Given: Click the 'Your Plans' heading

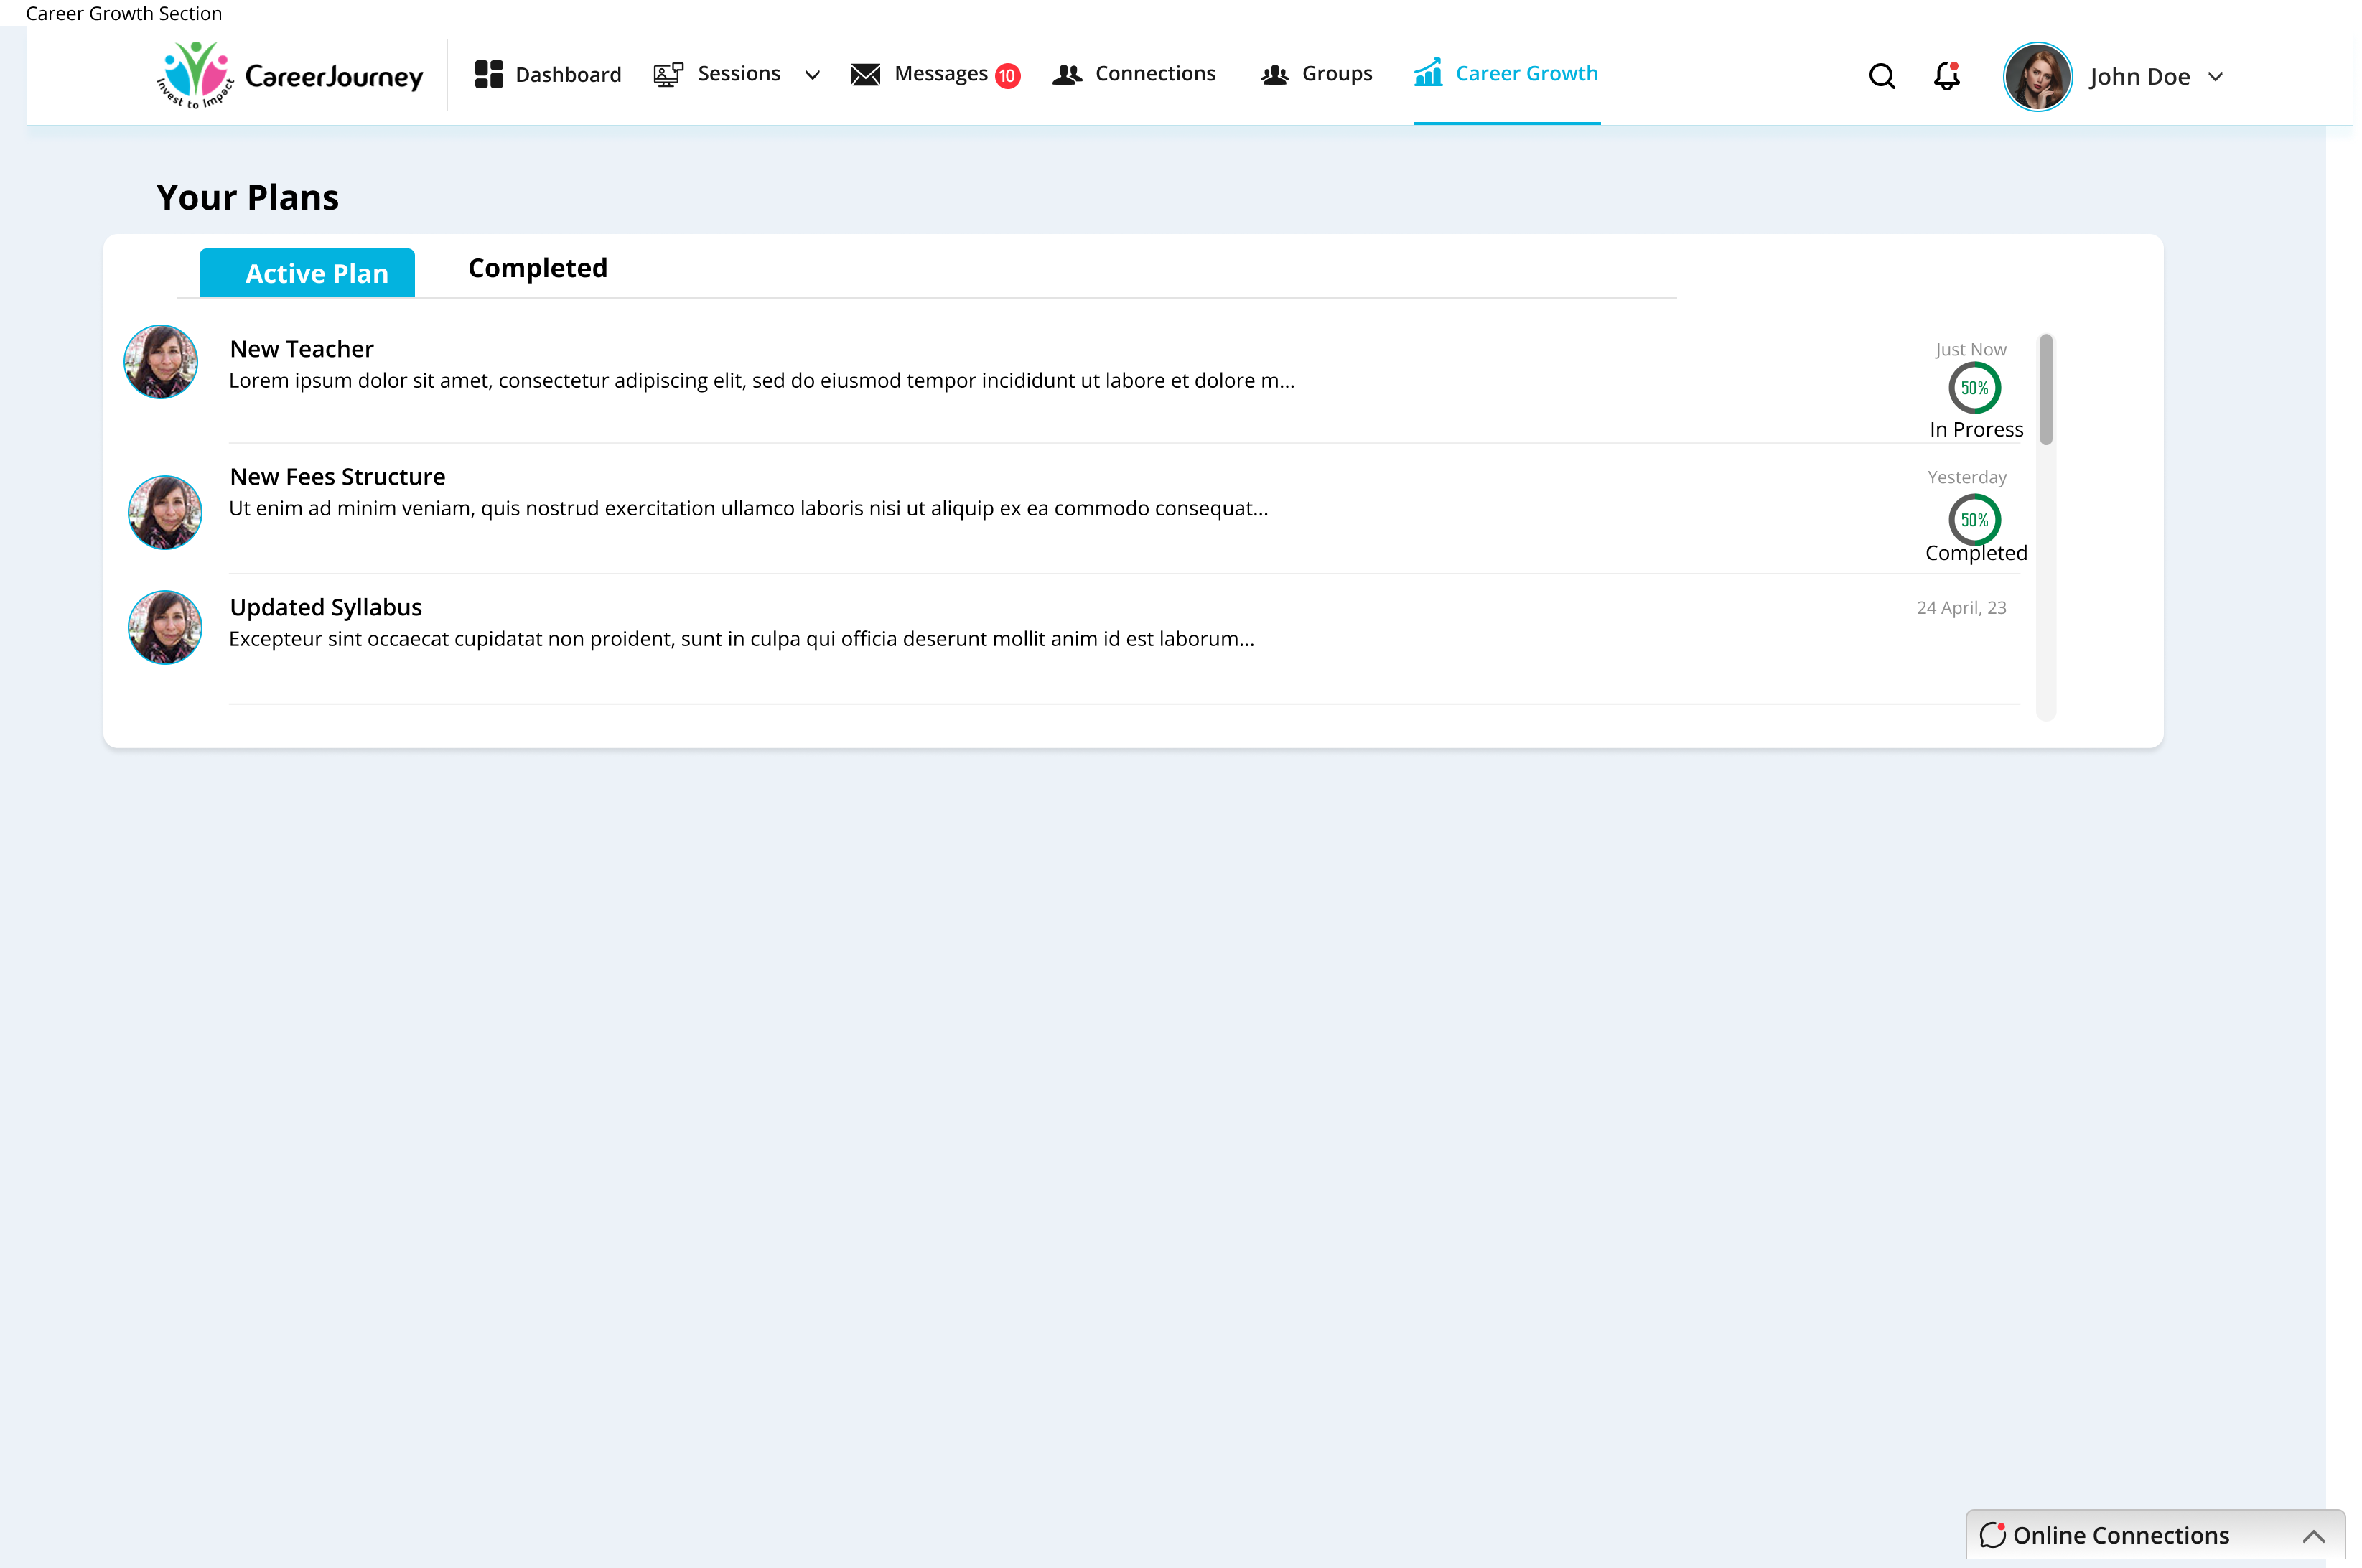Looking at the screenshot, I should point(247,198).
